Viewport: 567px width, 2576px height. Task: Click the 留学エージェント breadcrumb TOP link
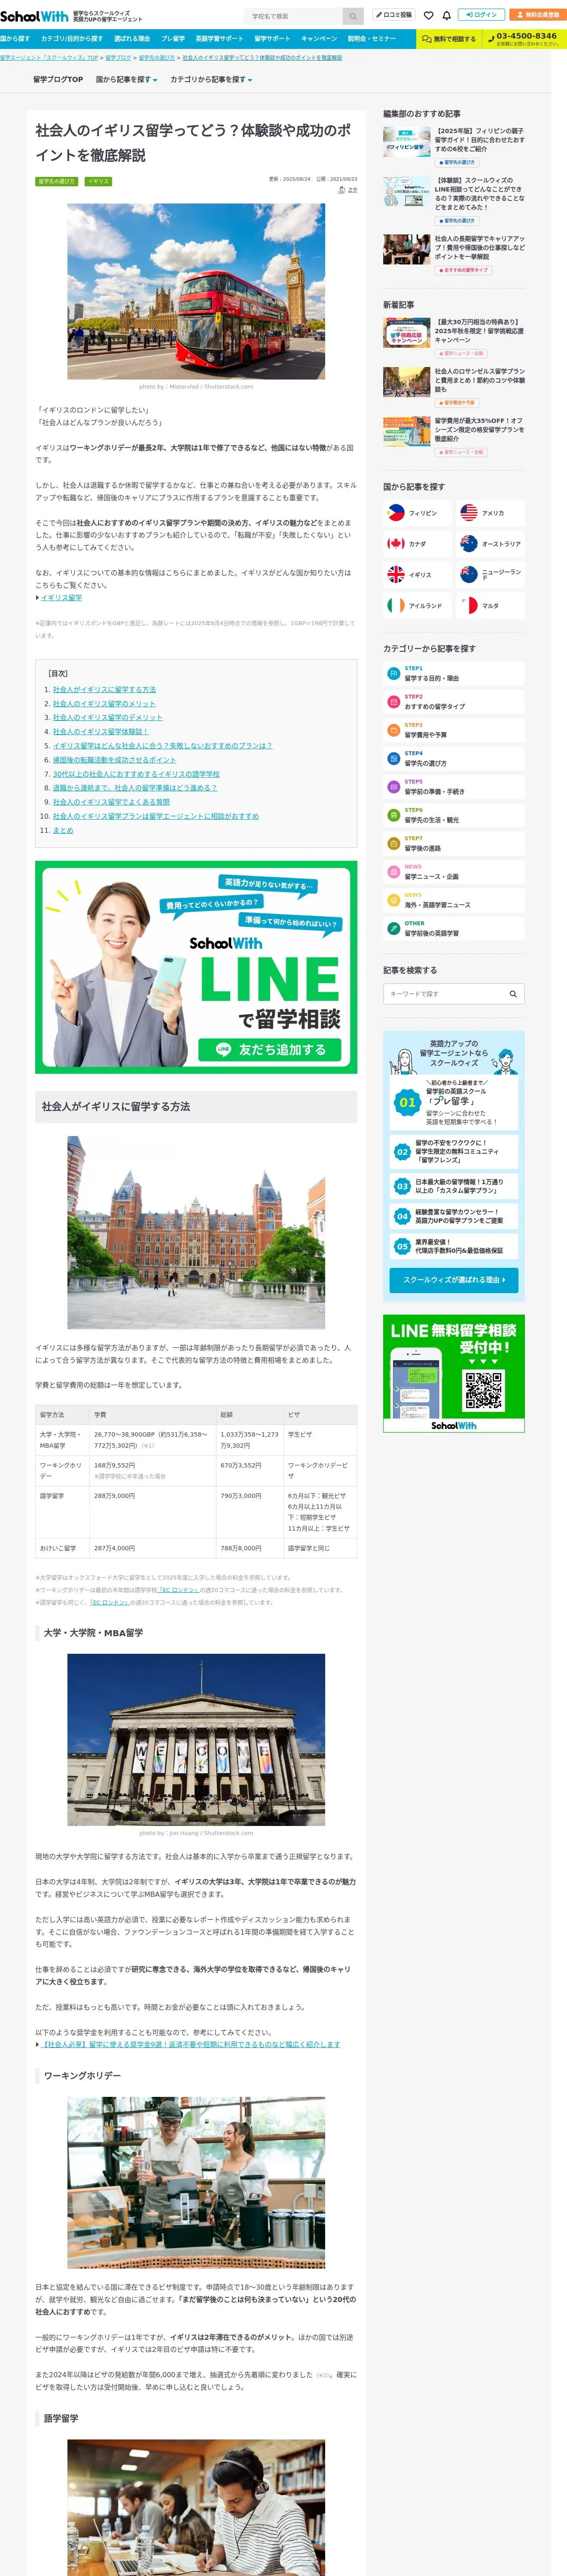click(50, 58)
